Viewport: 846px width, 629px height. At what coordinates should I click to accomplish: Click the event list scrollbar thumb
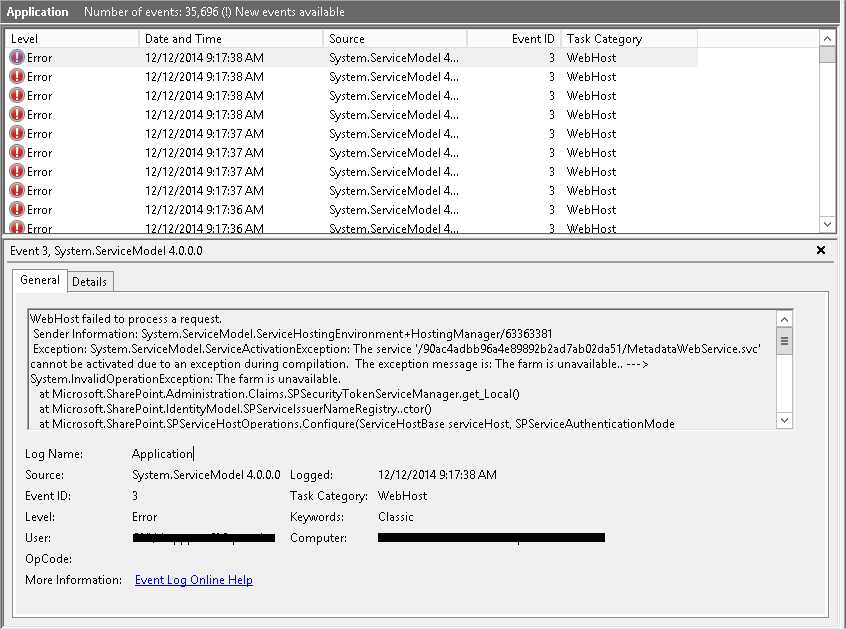pos(827,54)
